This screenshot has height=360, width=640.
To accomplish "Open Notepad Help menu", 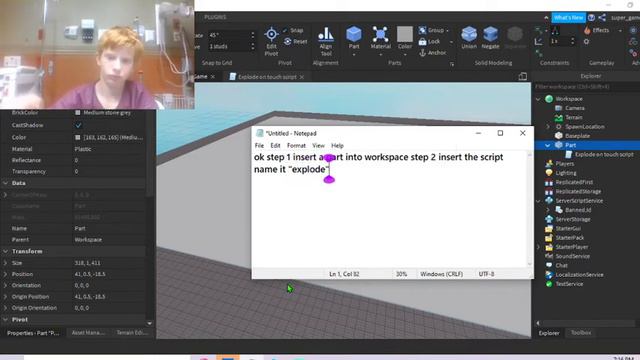I will tap(337, 146).
